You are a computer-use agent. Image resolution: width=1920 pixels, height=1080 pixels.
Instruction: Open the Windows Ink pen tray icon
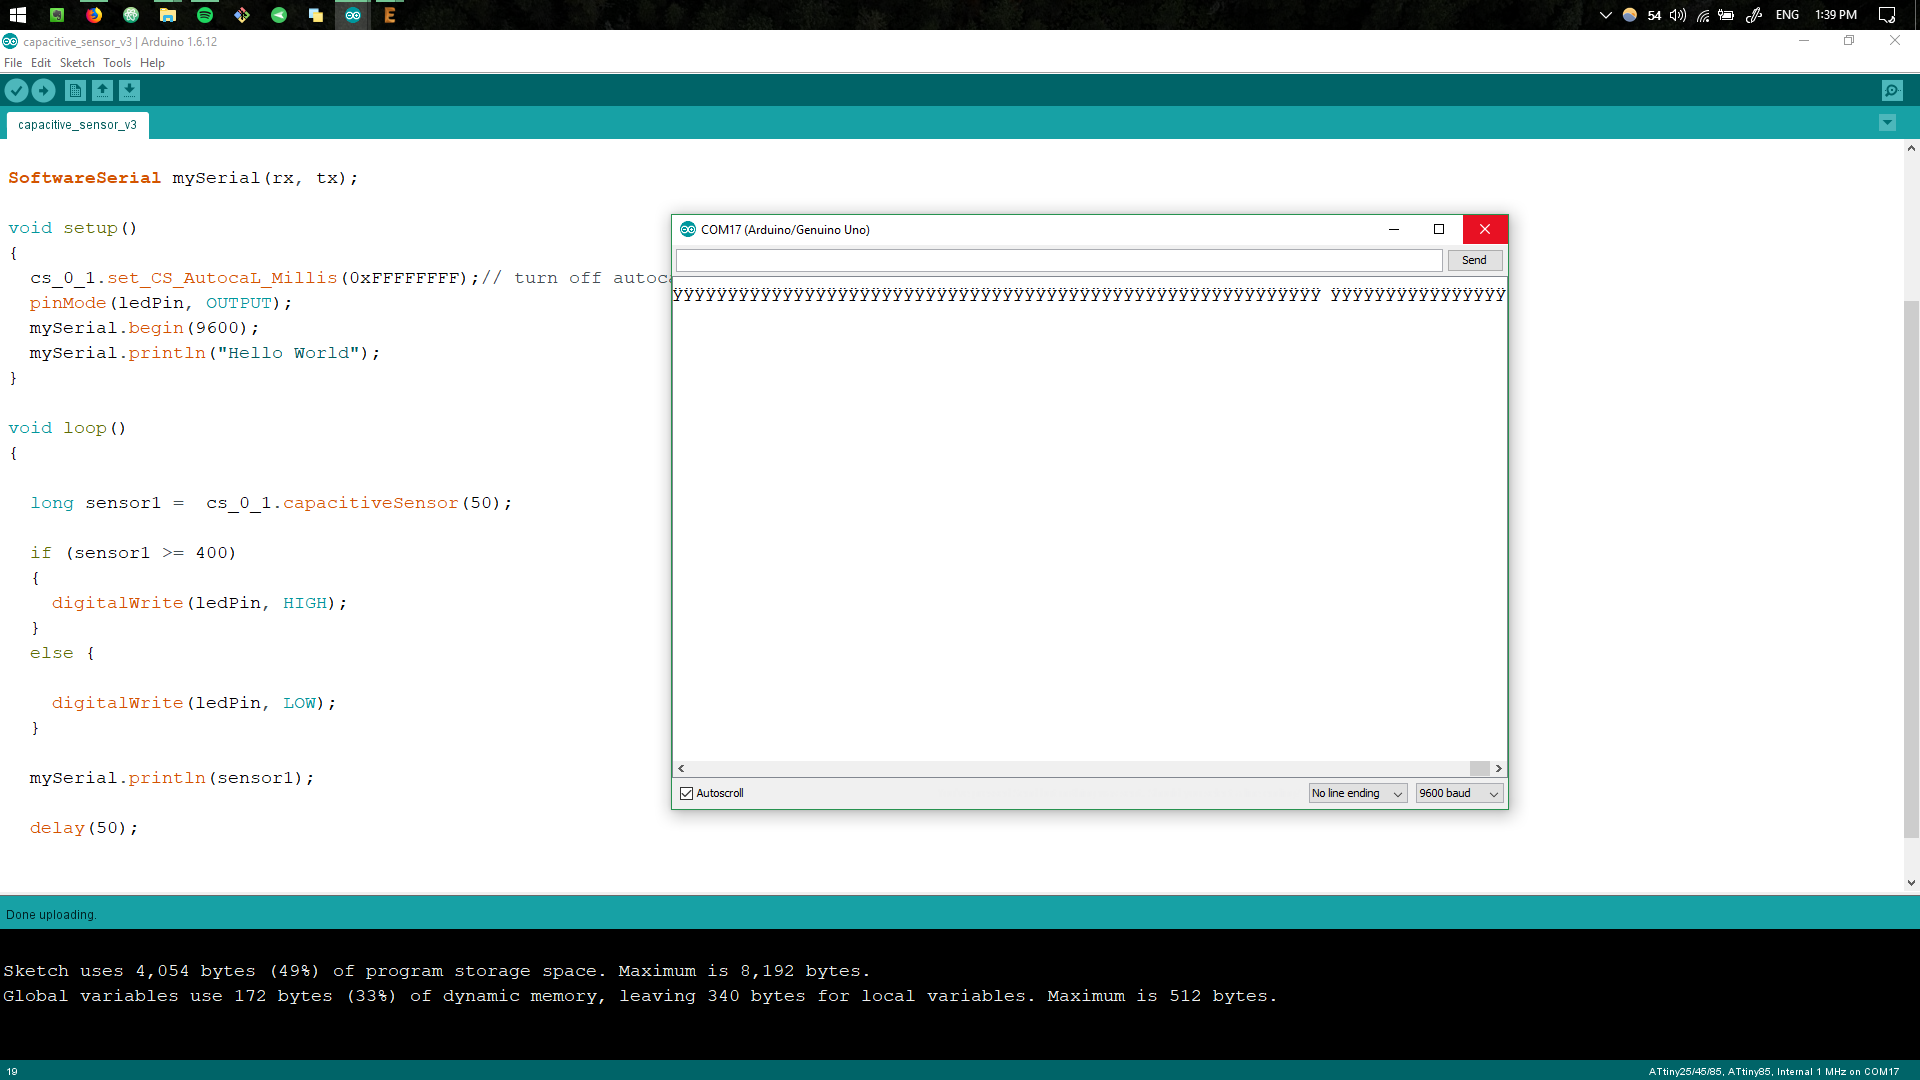tap(1754, 15)
